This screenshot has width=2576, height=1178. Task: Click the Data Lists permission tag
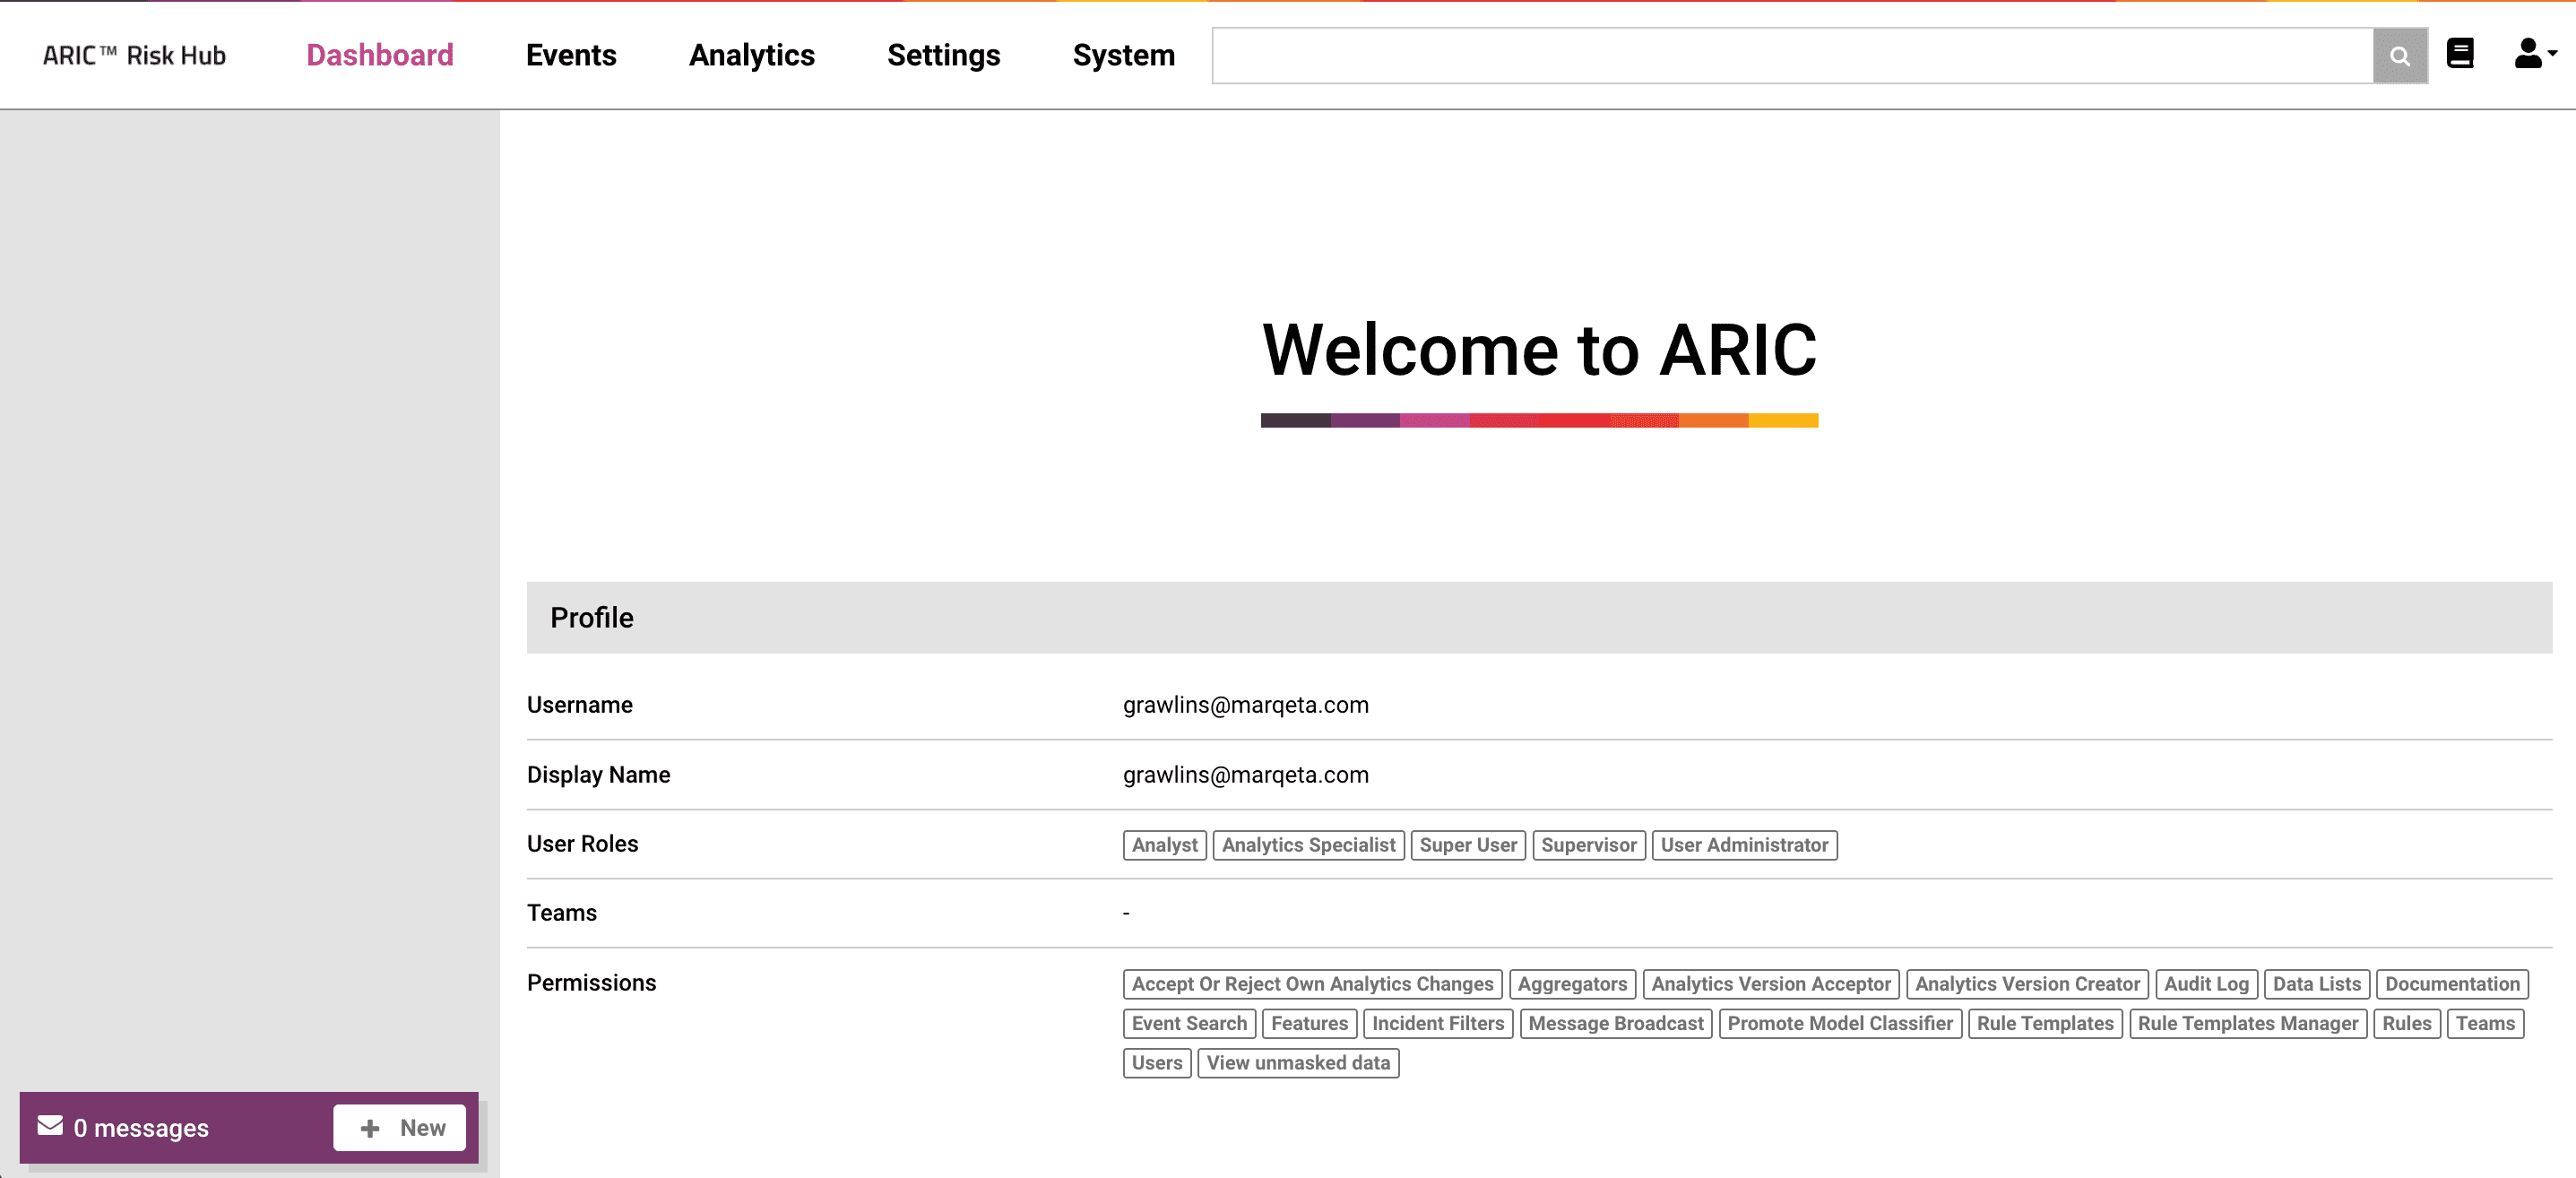pos(2316,984)
